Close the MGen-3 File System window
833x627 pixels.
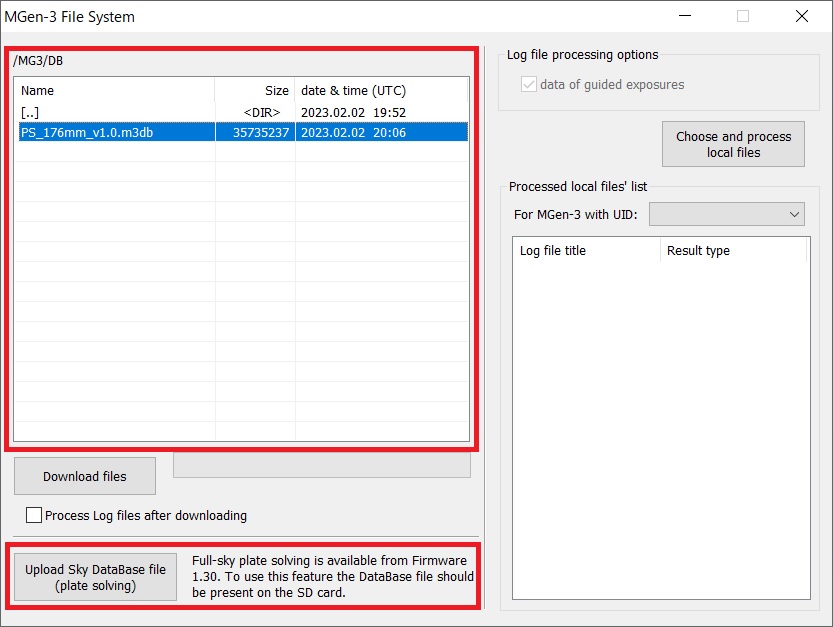pos(802,16)
